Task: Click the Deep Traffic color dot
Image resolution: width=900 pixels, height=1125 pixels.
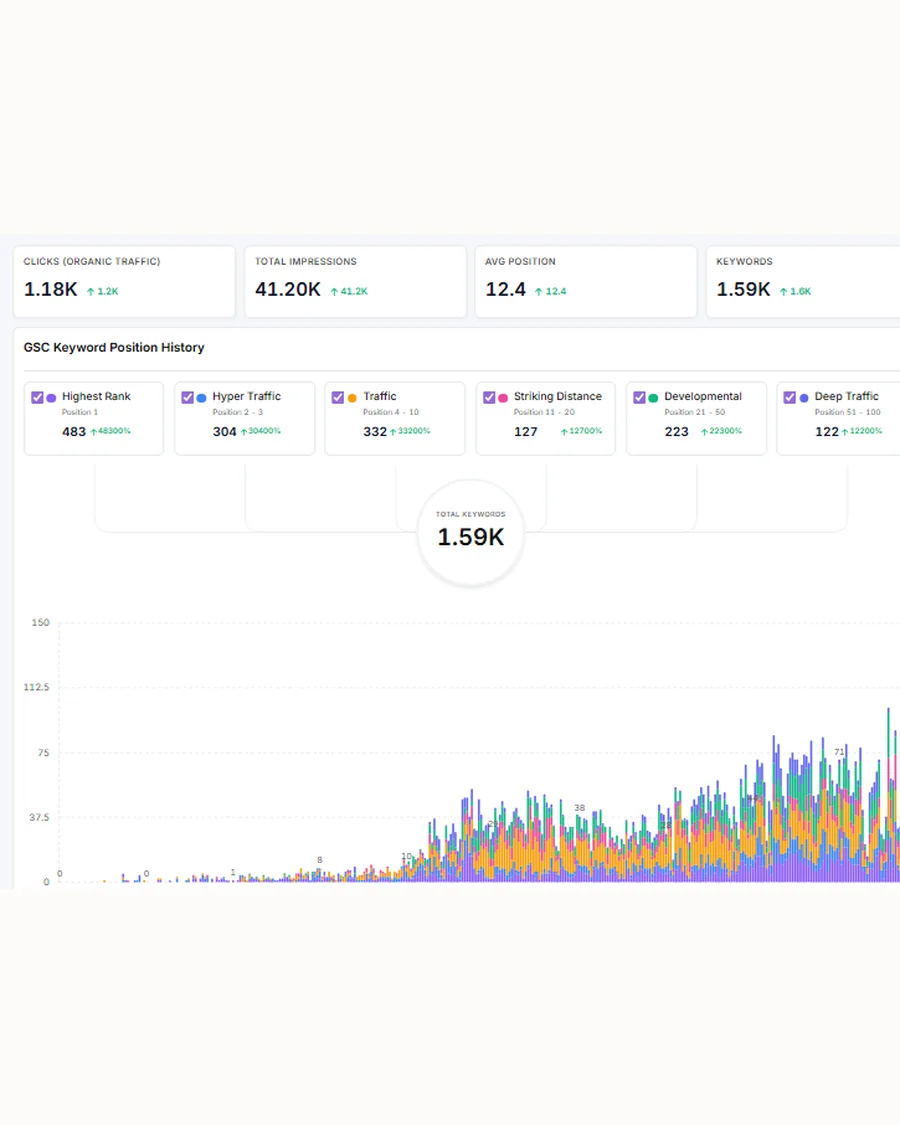Action: 804,397
